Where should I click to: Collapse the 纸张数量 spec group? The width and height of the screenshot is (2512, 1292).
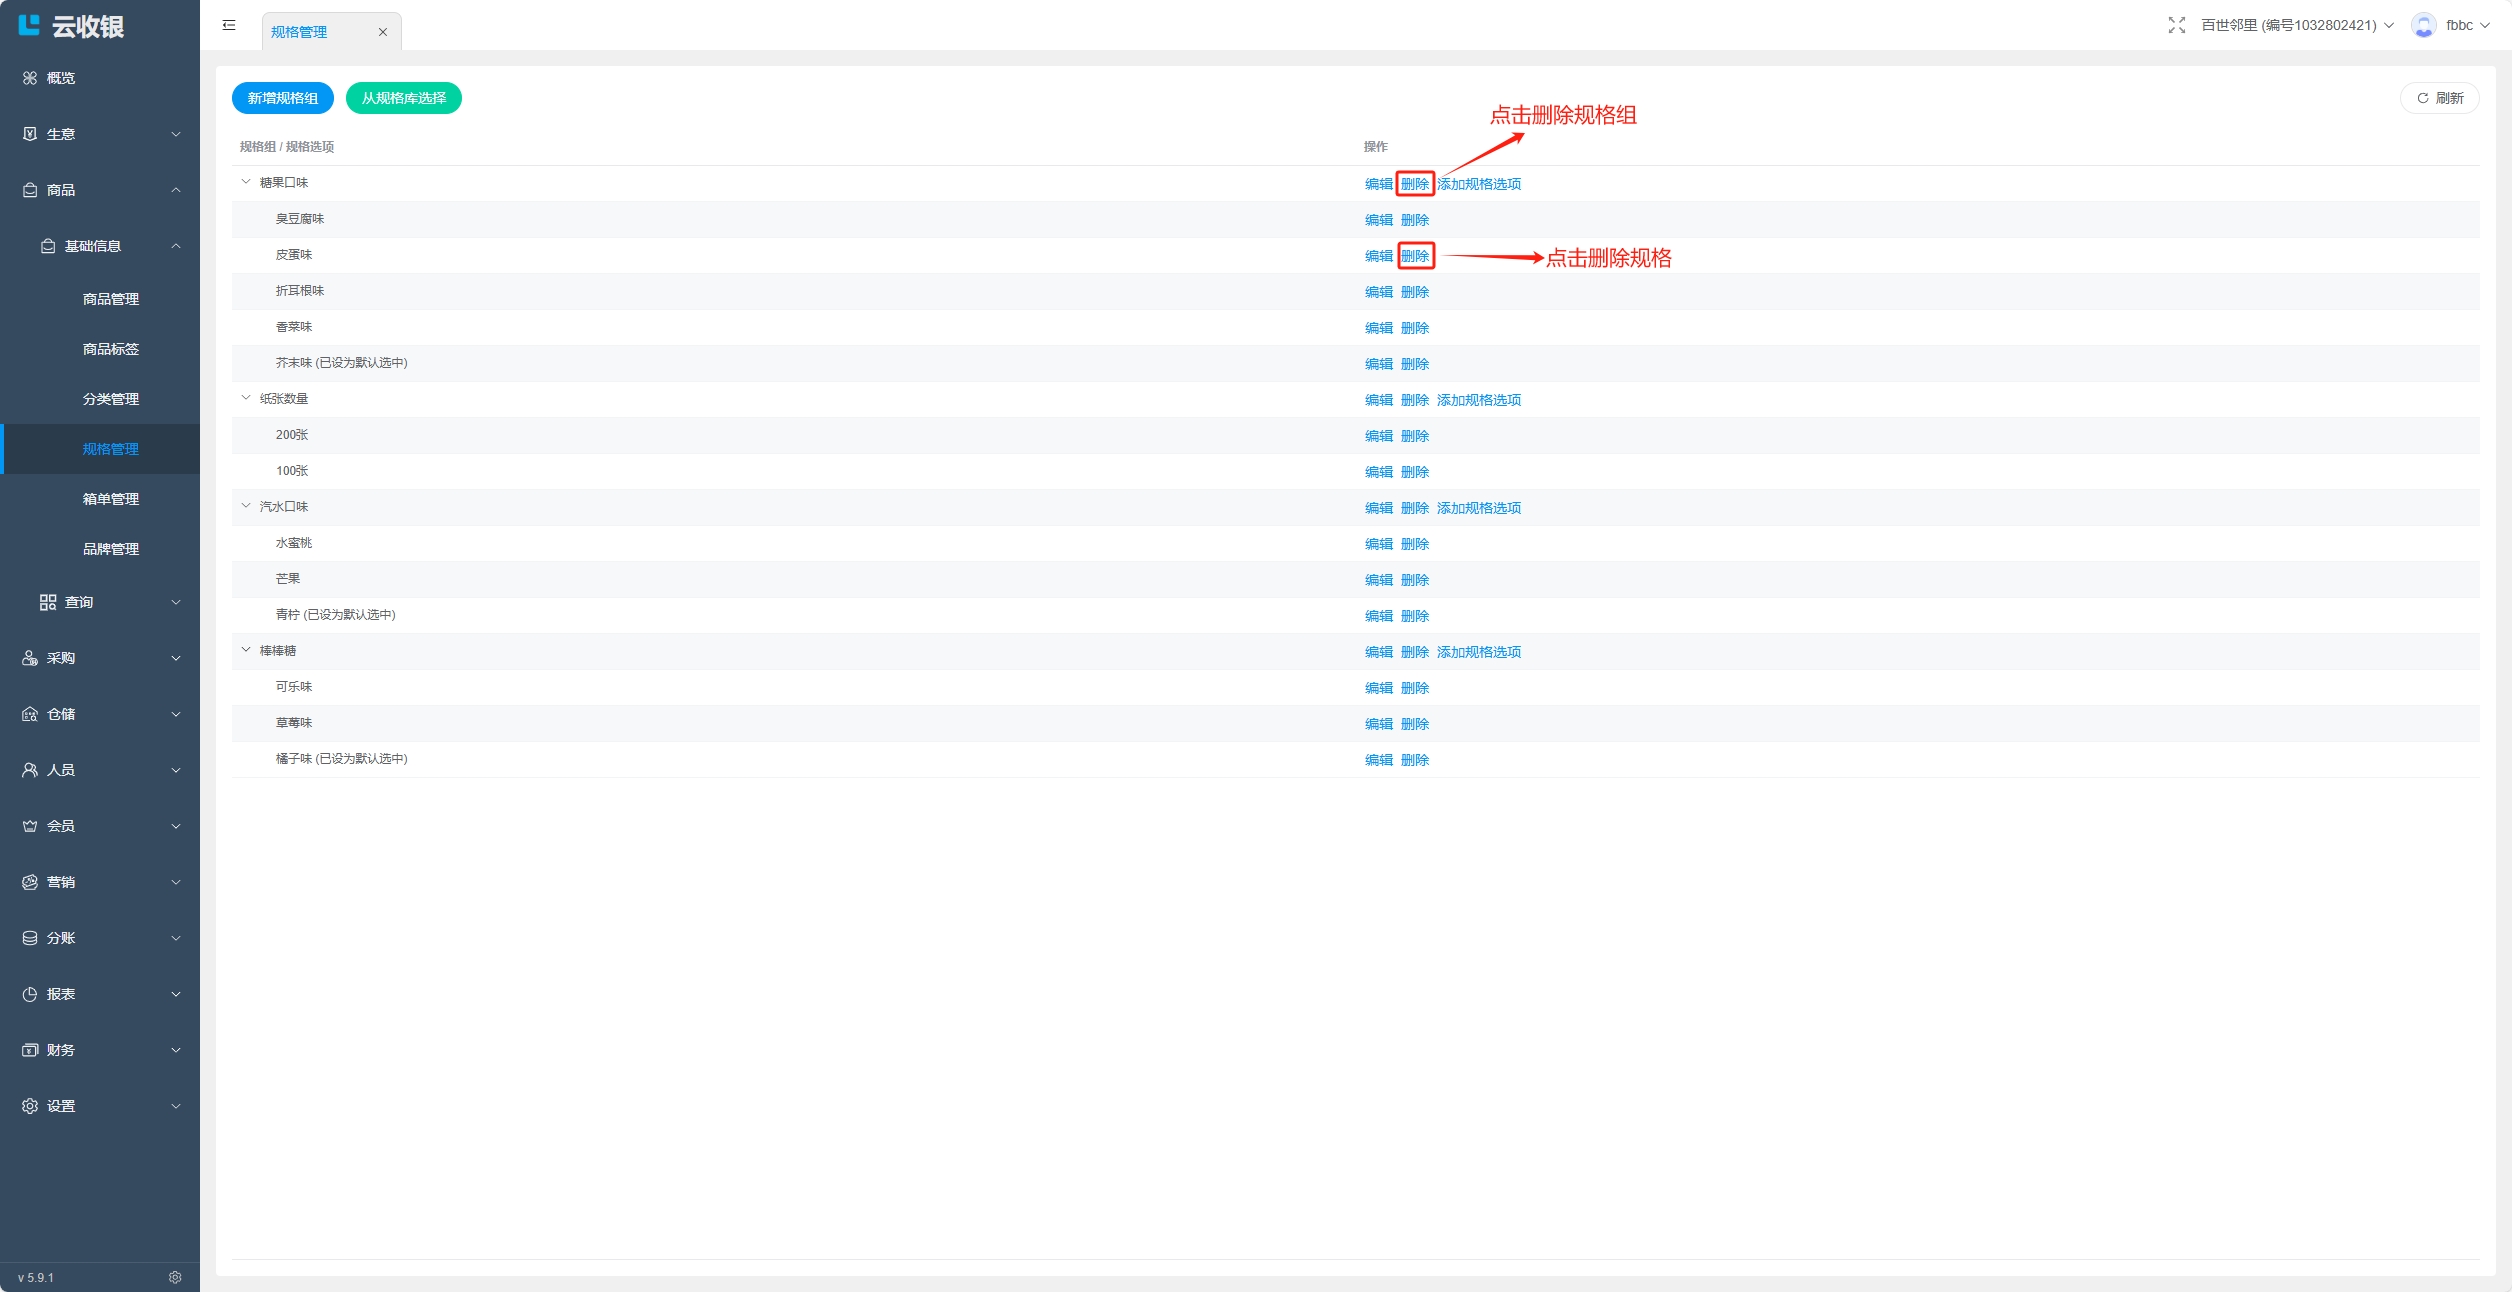point(246,398)
